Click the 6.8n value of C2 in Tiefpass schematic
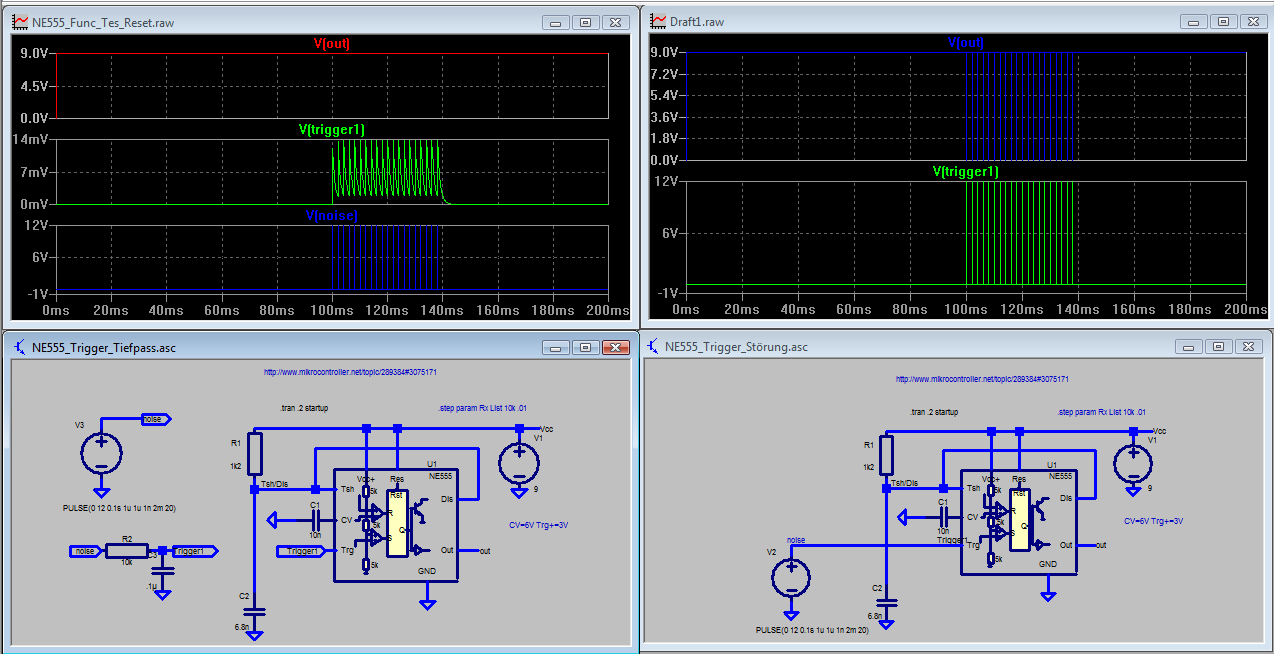The image size is (1274, 654). pos(242,626)
